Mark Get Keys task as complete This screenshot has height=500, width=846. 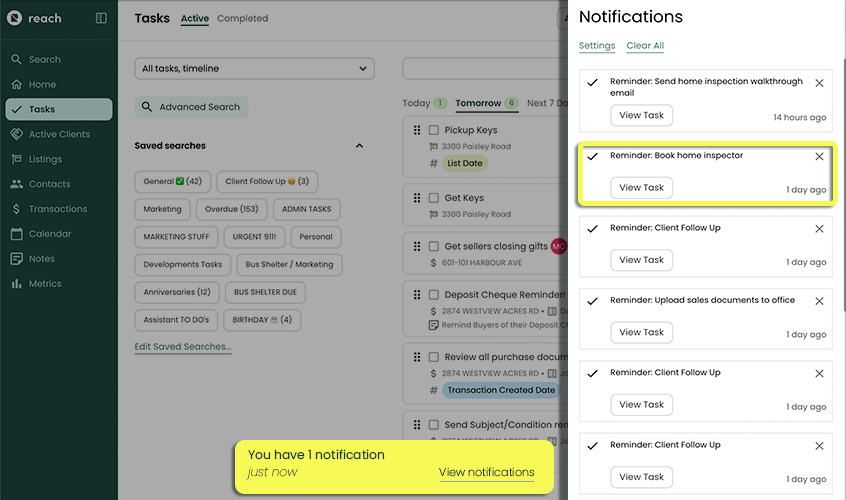[434, 198]
